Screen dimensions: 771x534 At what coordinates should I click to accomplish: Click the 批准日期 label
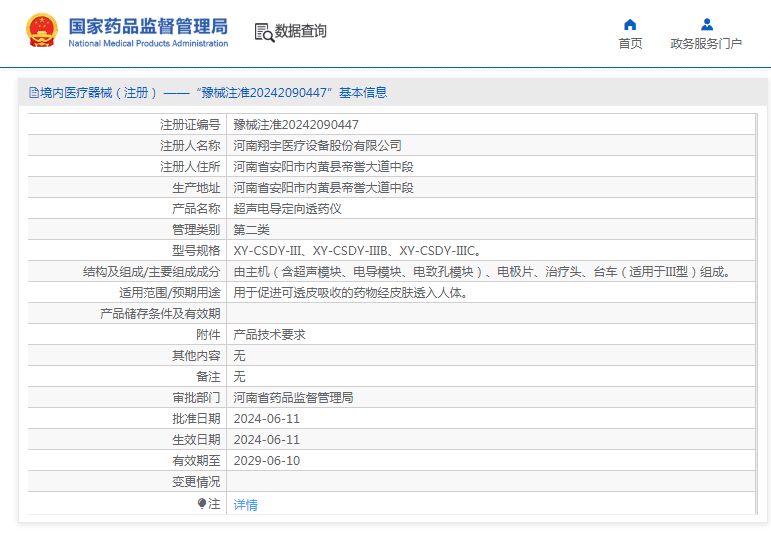click(196, 419)
